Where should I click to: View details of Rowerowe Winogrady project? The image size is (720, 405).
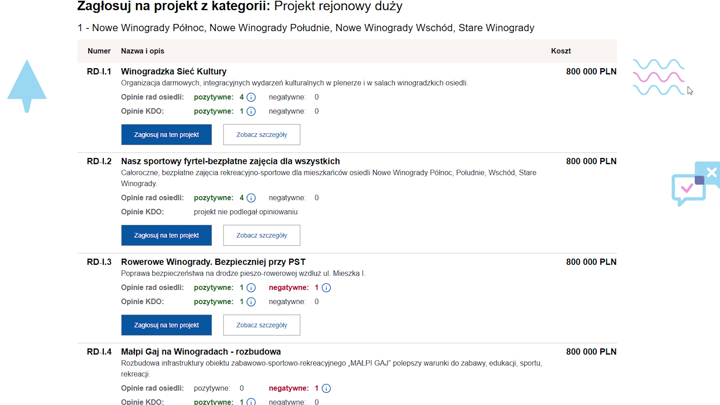point(261,325)
